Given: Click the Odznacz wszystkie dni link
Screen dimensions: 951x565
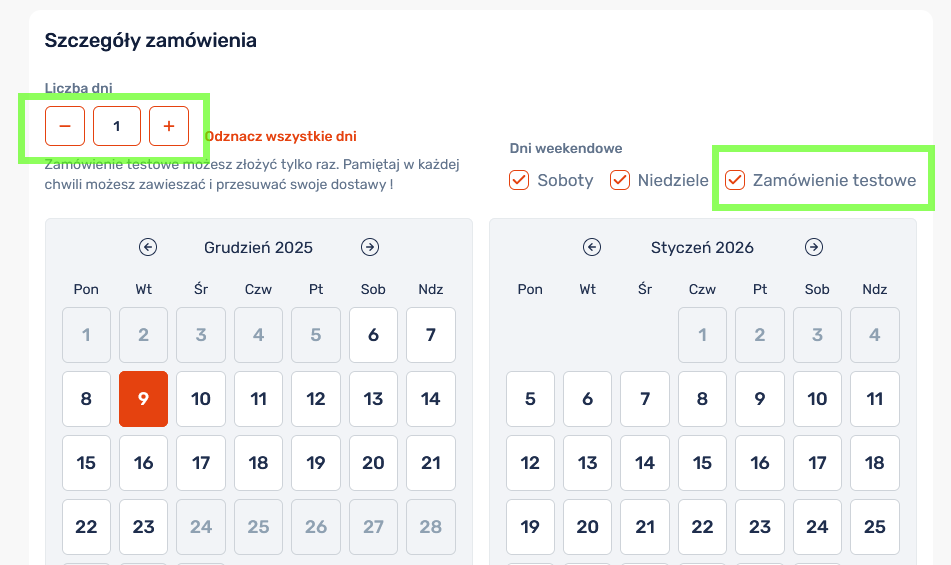Looking at the screenshot, I should click(280, 136).
